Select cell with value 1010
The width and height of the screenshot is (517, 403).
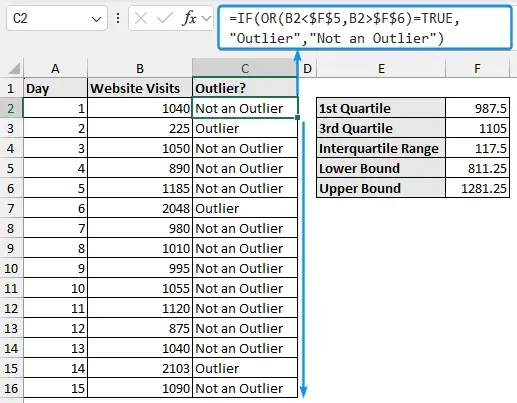[140, 248]
